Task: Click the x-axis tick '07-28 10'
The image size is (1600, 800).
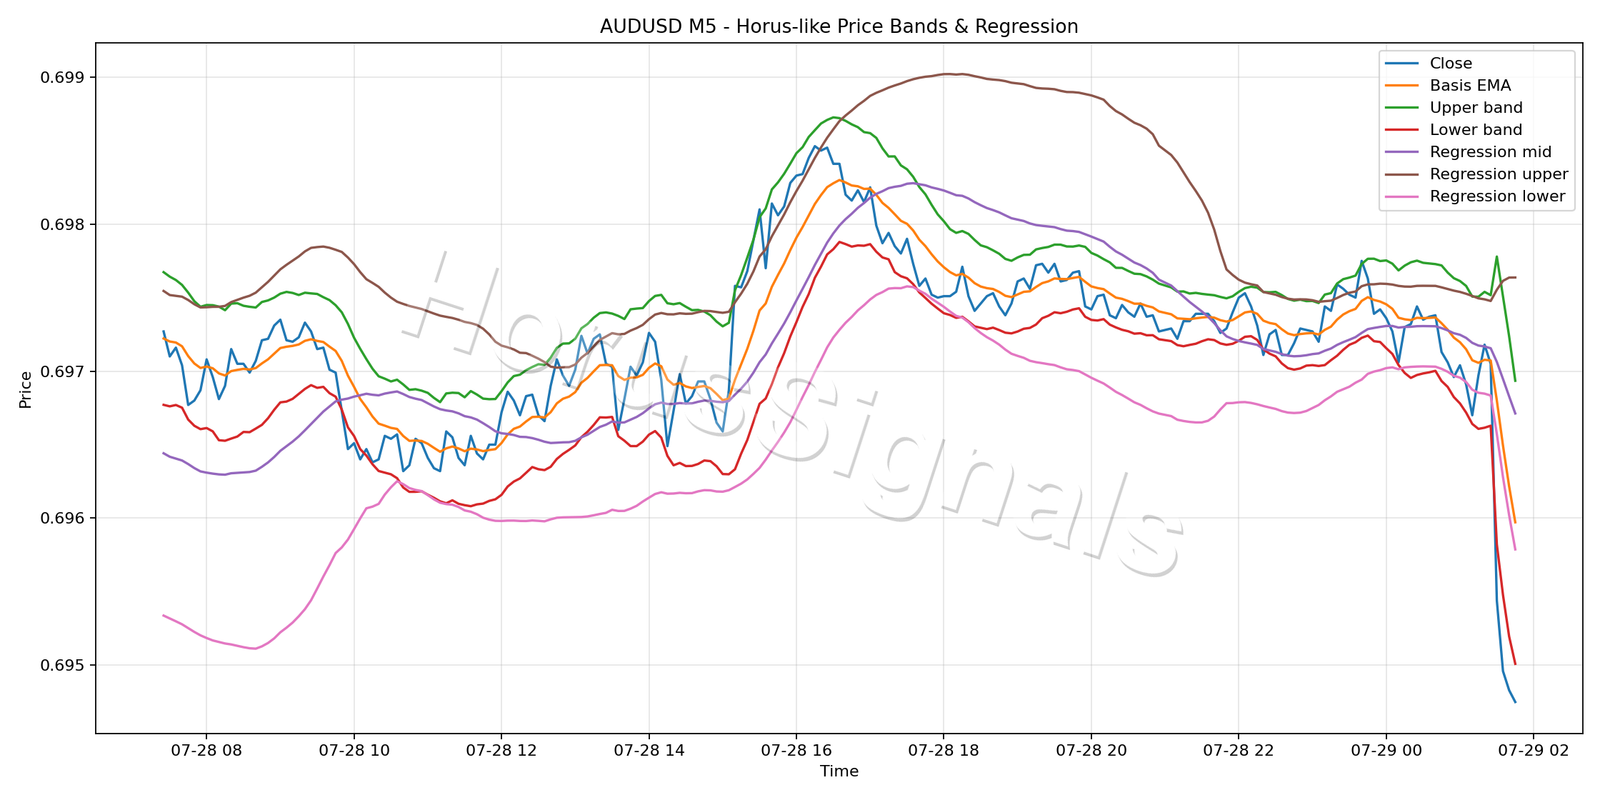Action: 353,749
